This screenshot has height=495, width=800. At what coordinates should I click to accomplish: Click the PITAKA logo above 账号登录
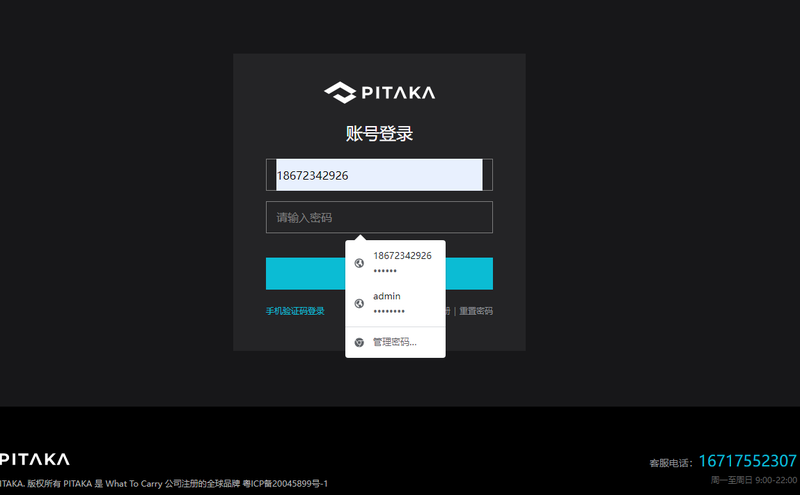[x=380, y=92]
